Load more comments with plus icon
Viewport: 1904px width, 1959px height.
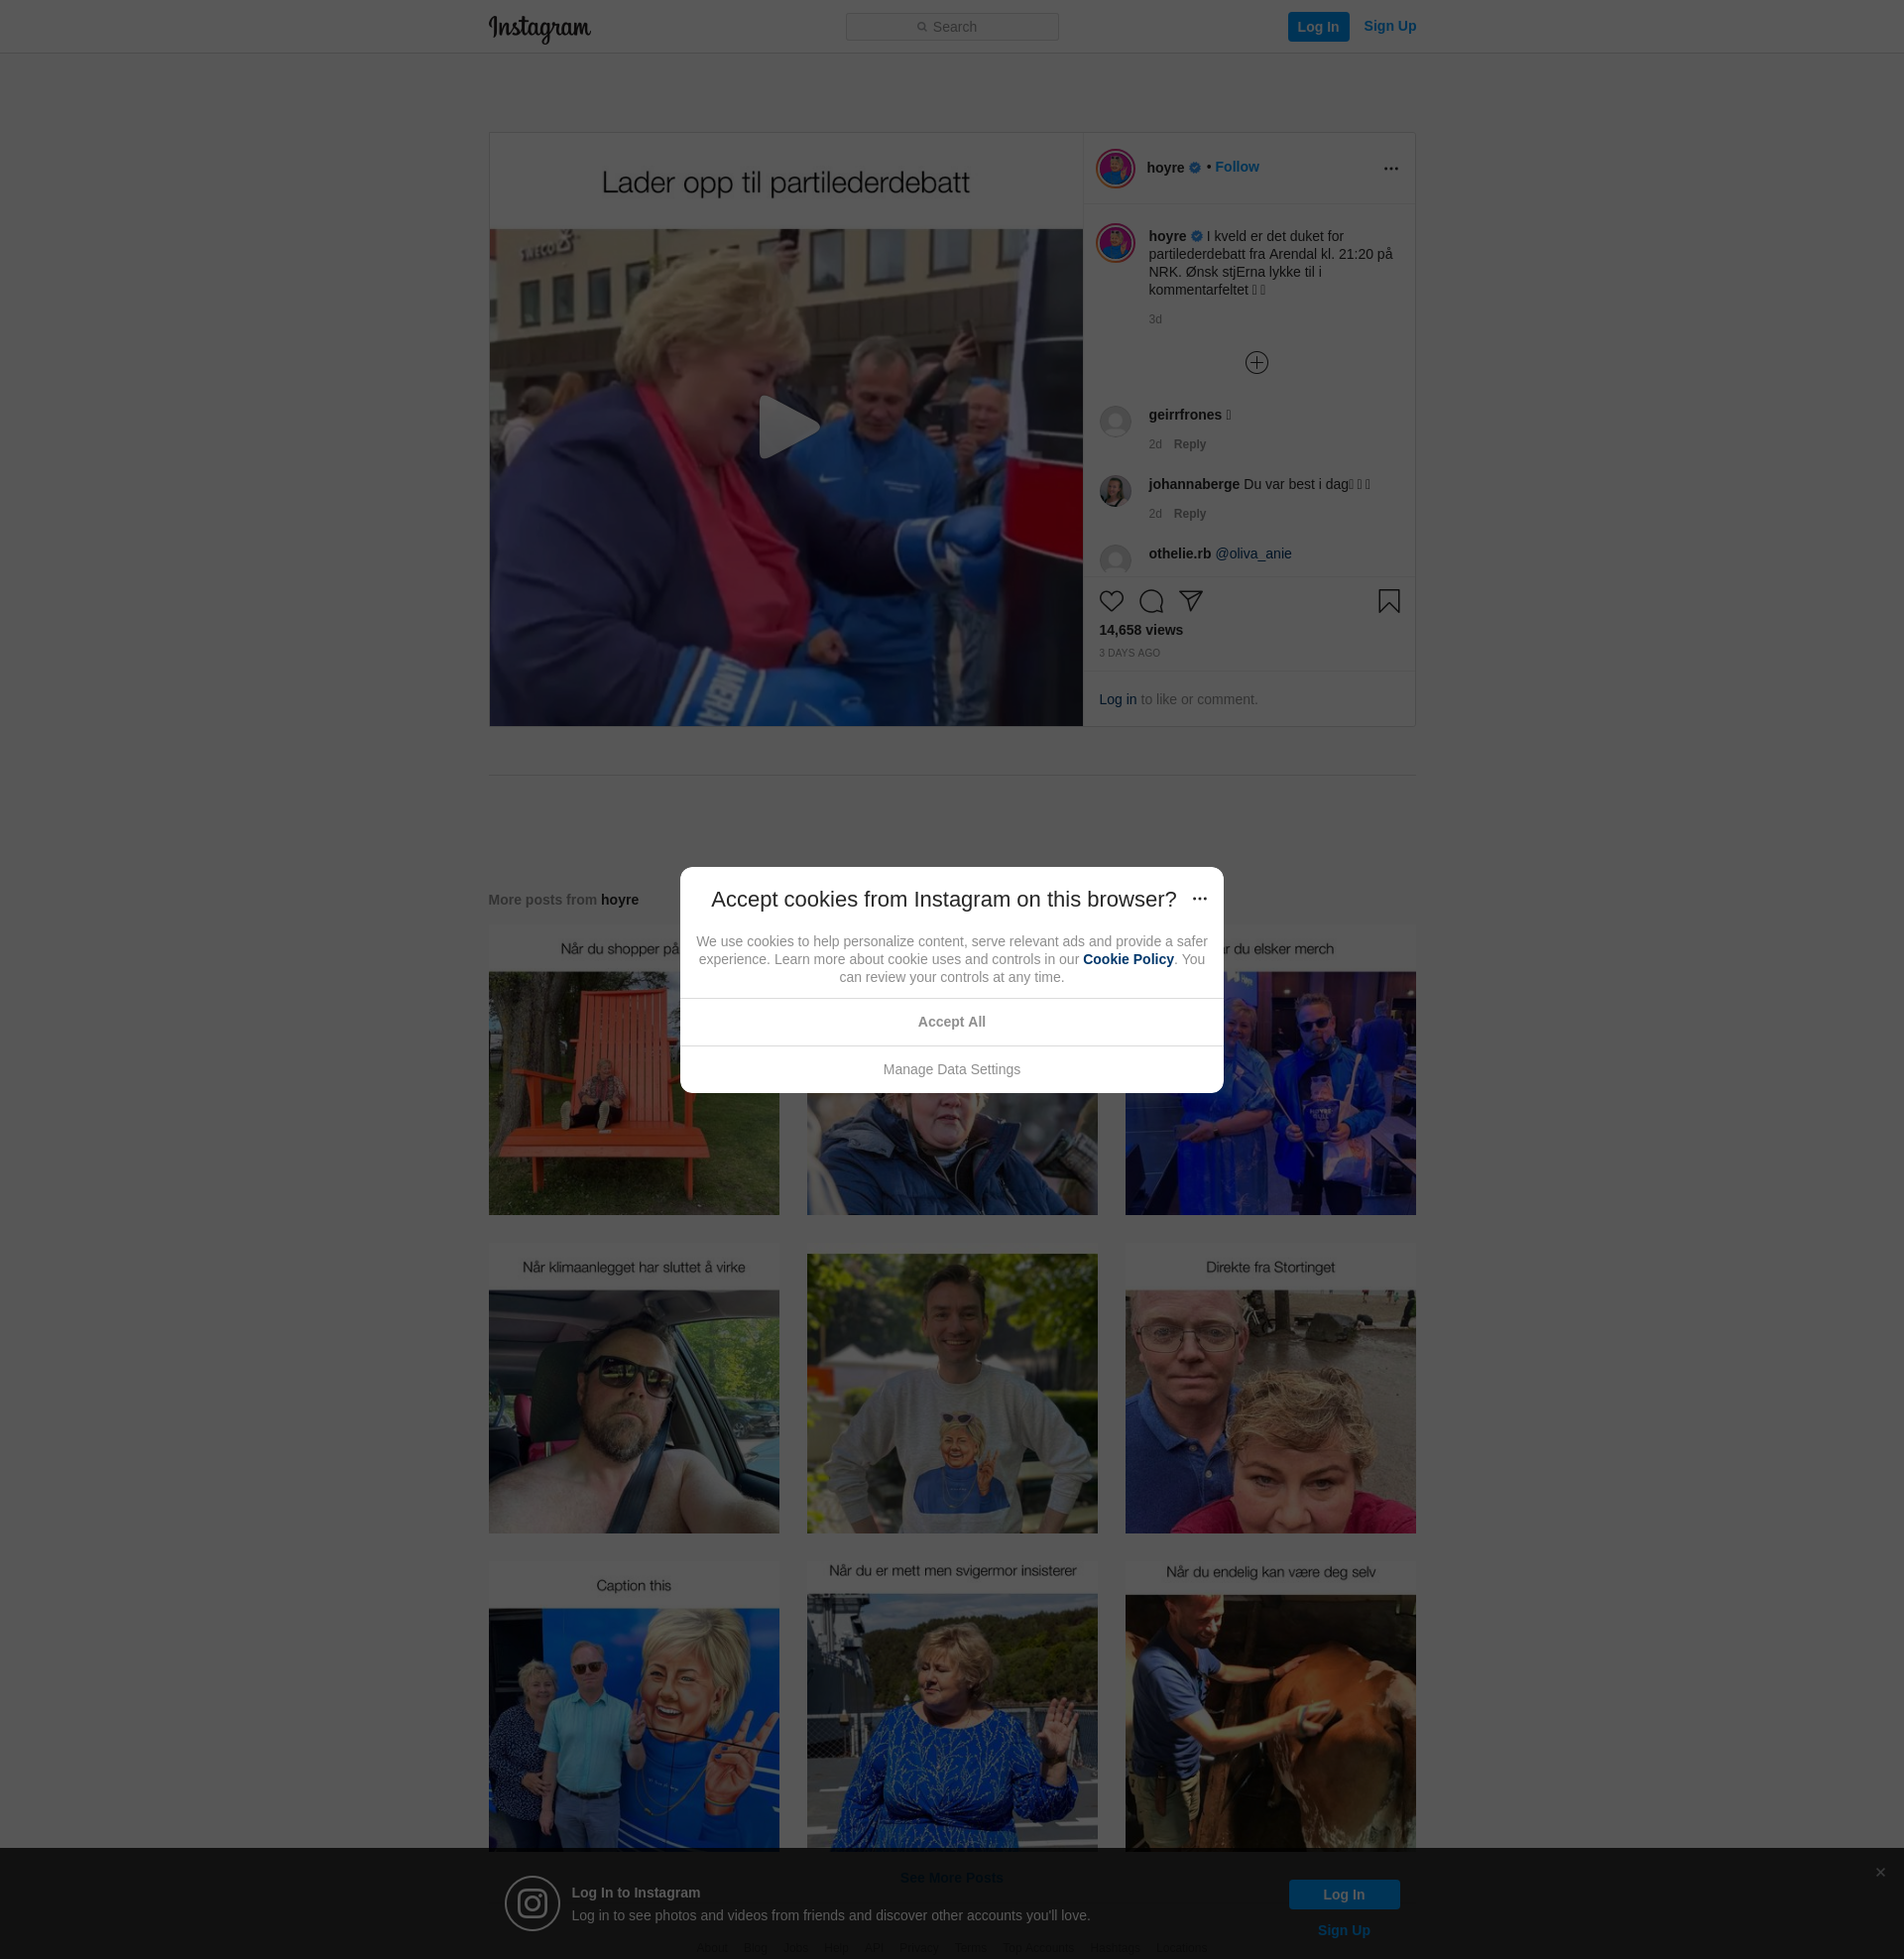click(x=1256, y=363)
